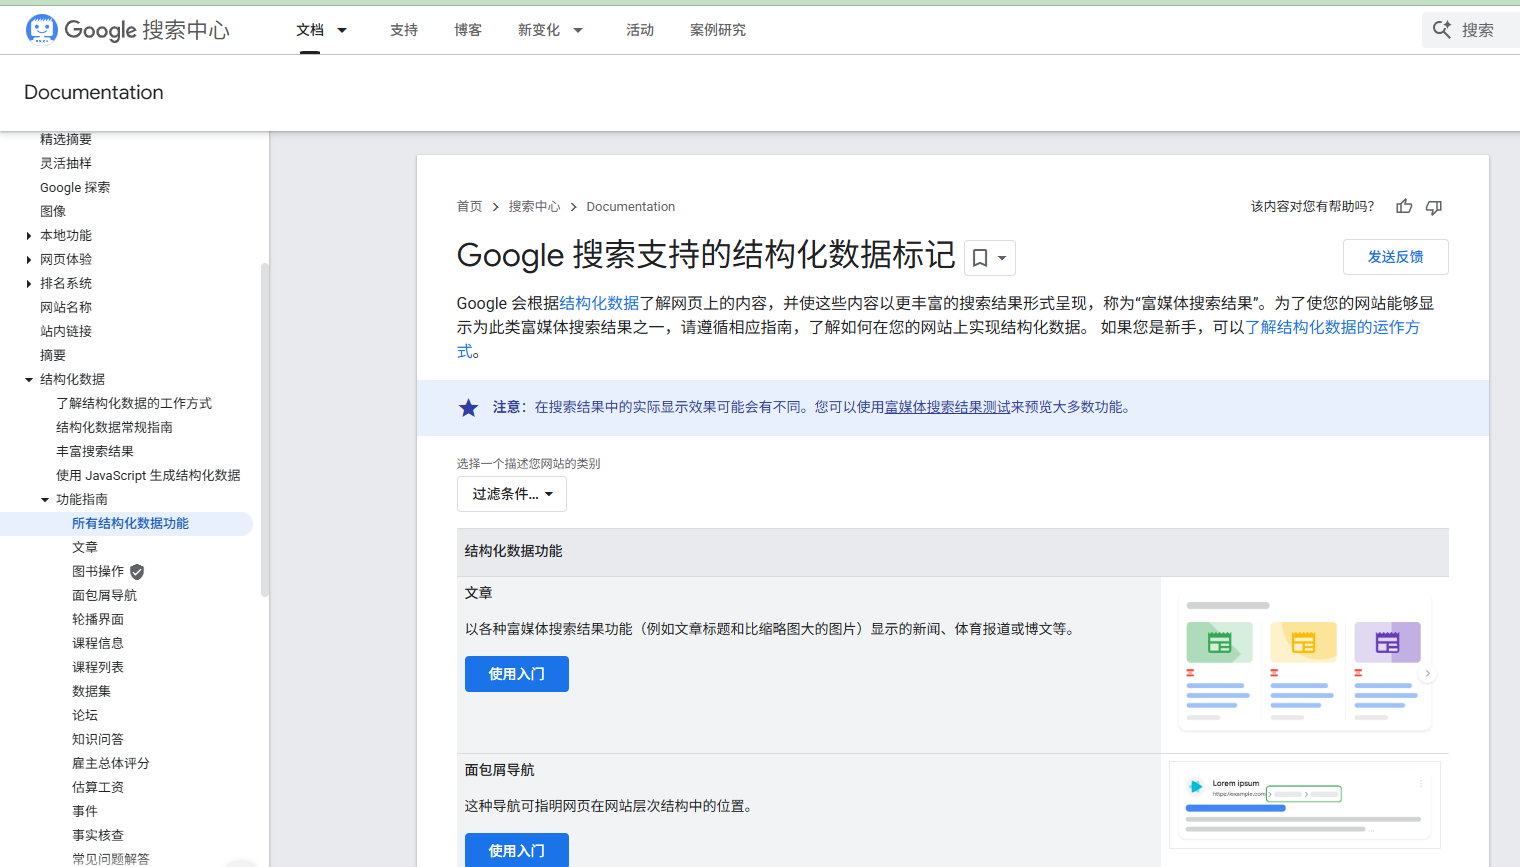Open the 案例研究 navigation item
The height and width of the screenshot is (867, 1520).
pos(717,29)
